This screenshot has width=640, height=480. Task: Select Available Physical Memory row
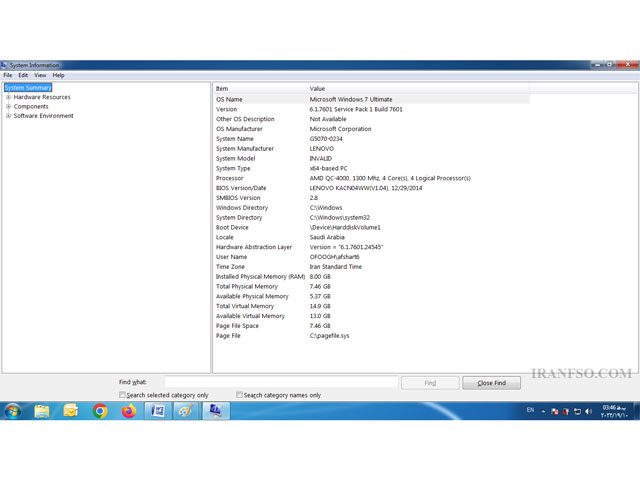pos(371,296)
